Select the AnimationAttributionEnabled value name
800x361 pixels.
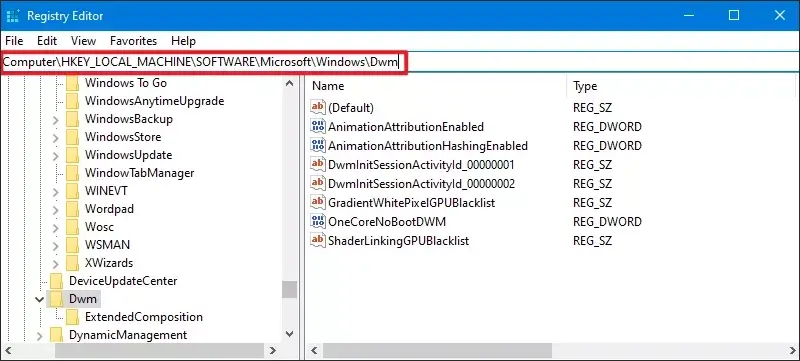point(406,126)
